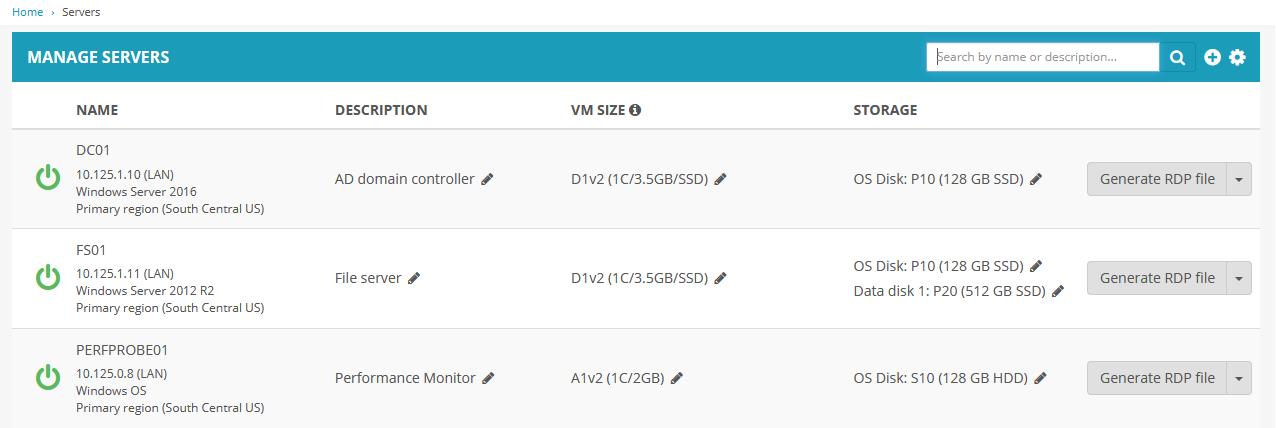The height and width of the screenshot is (428, 1276).
Task: Expand PERFPROBE01 Generate RDP file dropdown arrow
Action: [x=1238, y=378]
